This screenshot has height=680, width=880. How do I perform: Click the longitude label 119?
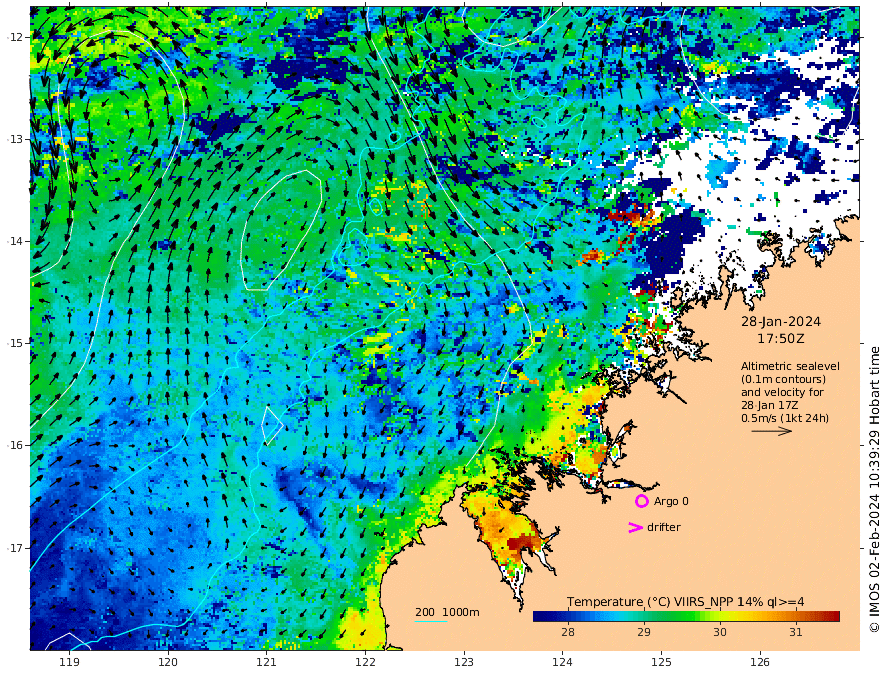coord(69,663)
